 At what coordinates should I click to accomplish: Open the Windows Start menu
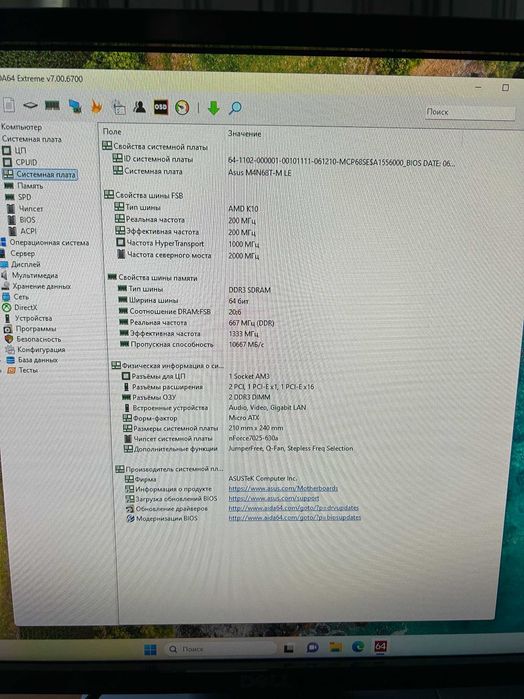coord(150,650)
